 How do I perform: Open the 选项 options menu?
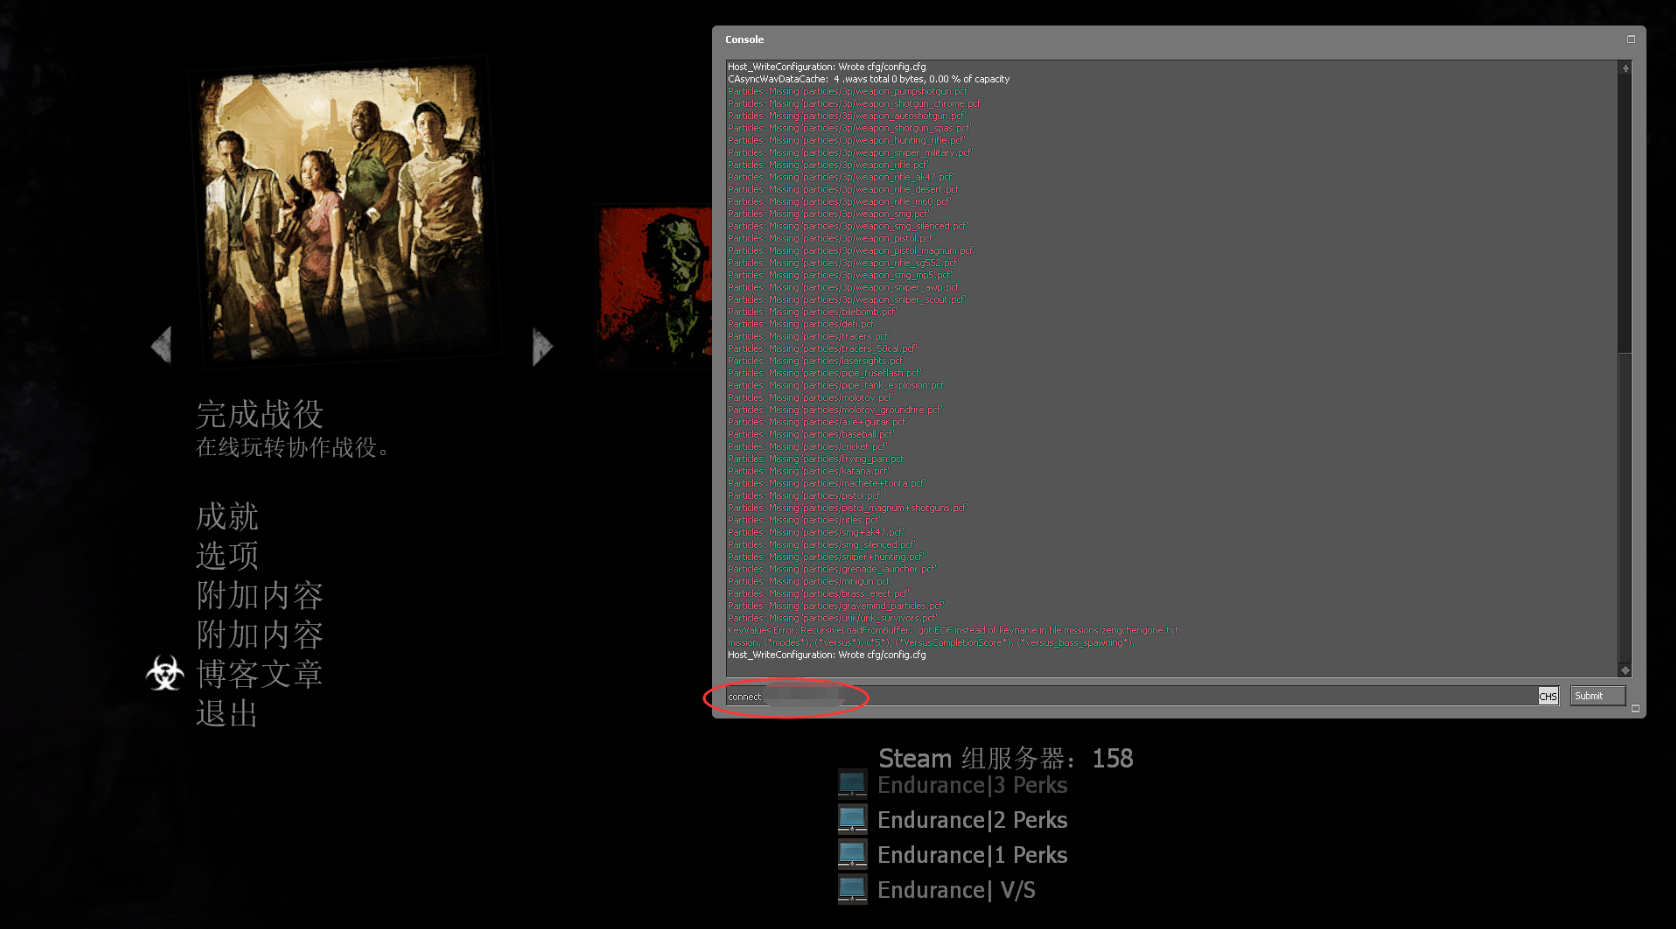227,555
